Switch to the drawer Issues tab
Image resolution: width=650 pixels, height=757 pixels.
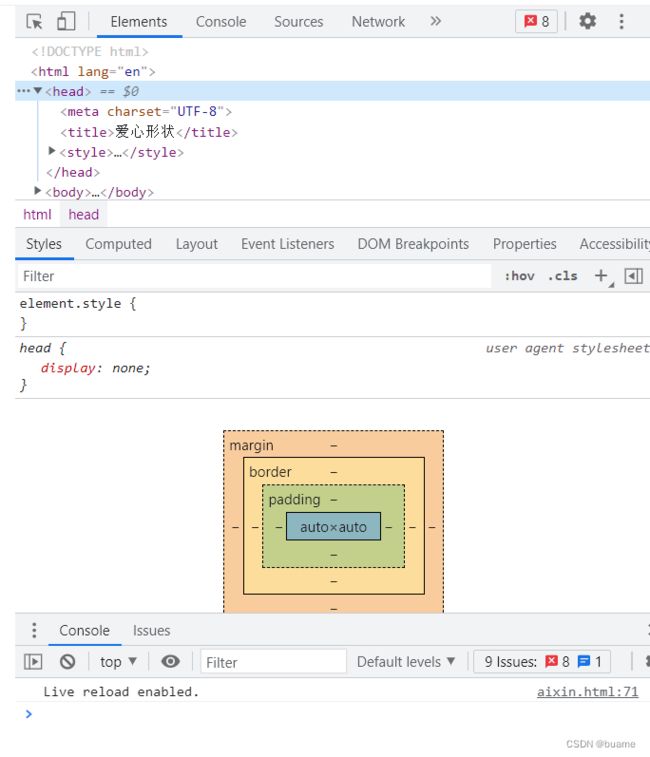pyautogui.click(x=151, y=631)
